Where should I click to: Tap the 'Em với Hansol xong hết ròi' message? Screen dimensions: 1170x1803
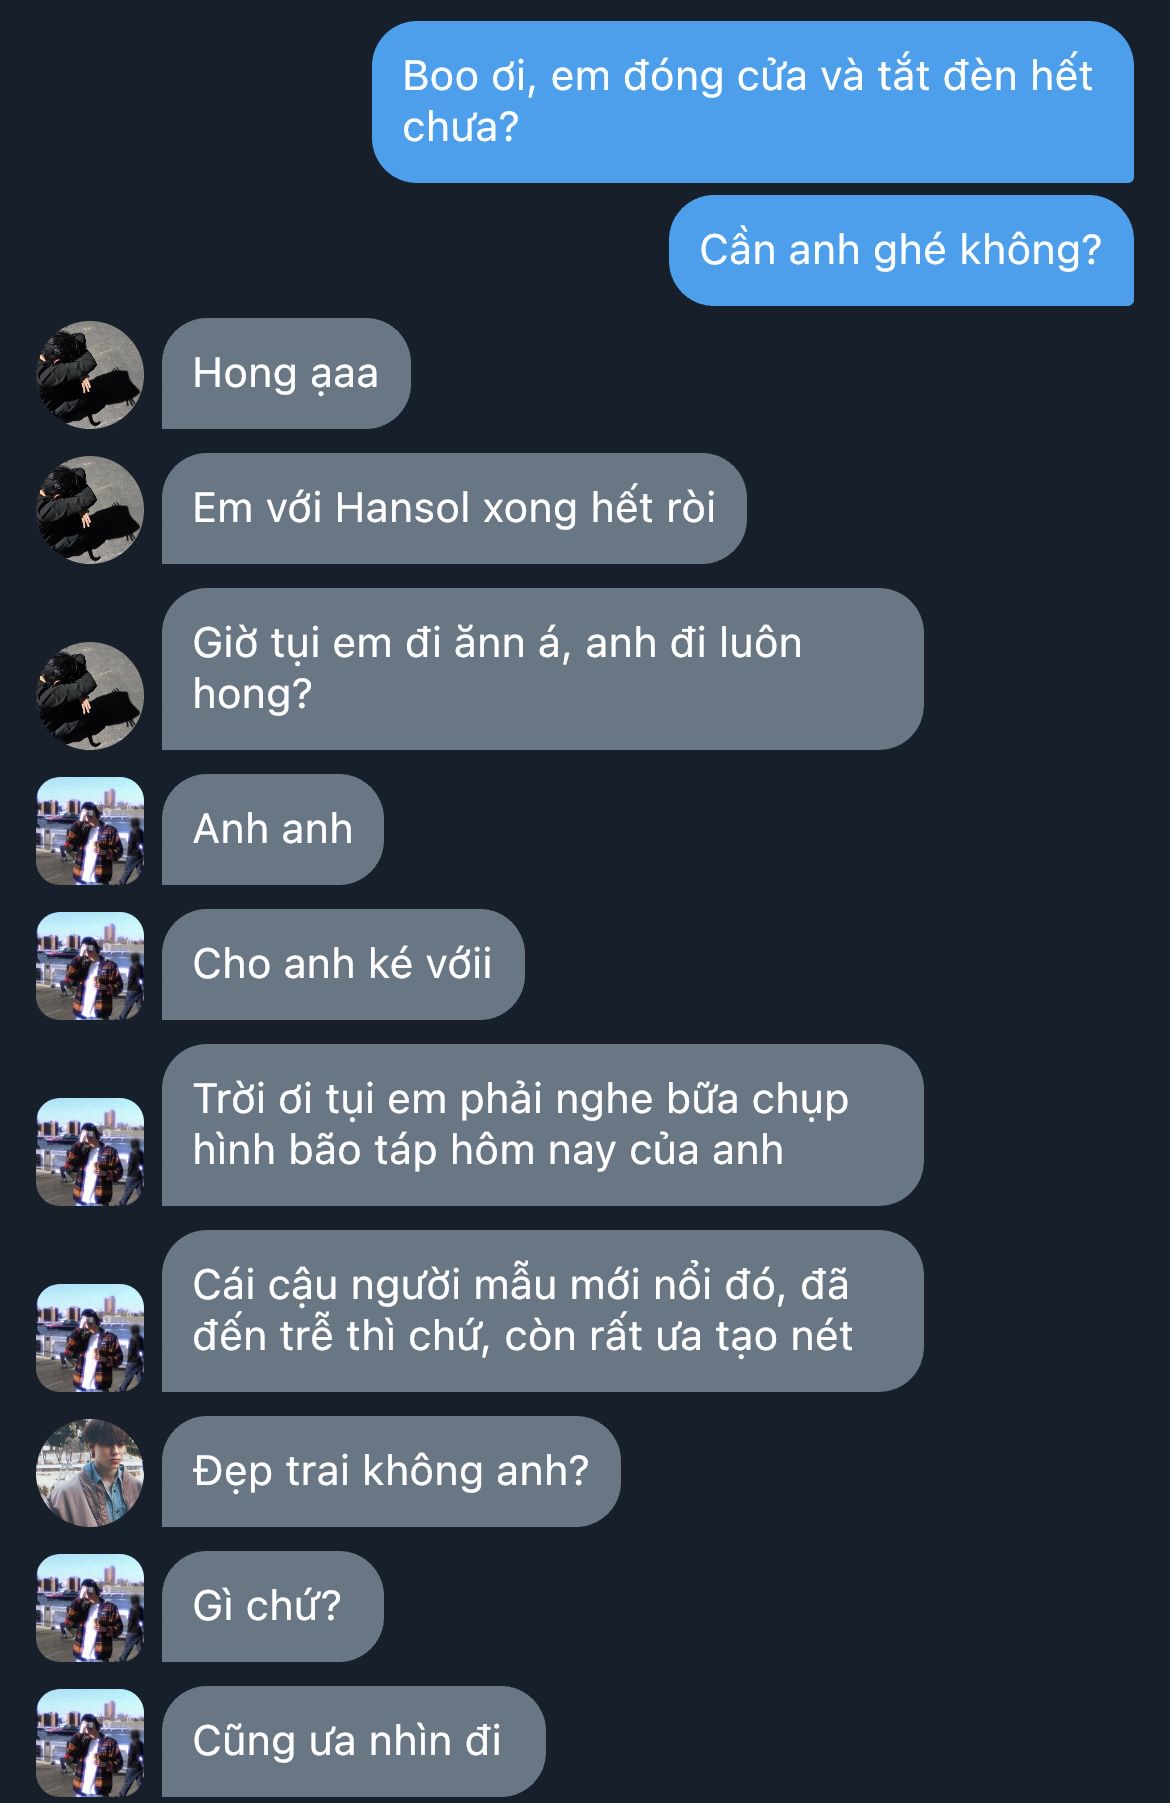click(454, 509)
